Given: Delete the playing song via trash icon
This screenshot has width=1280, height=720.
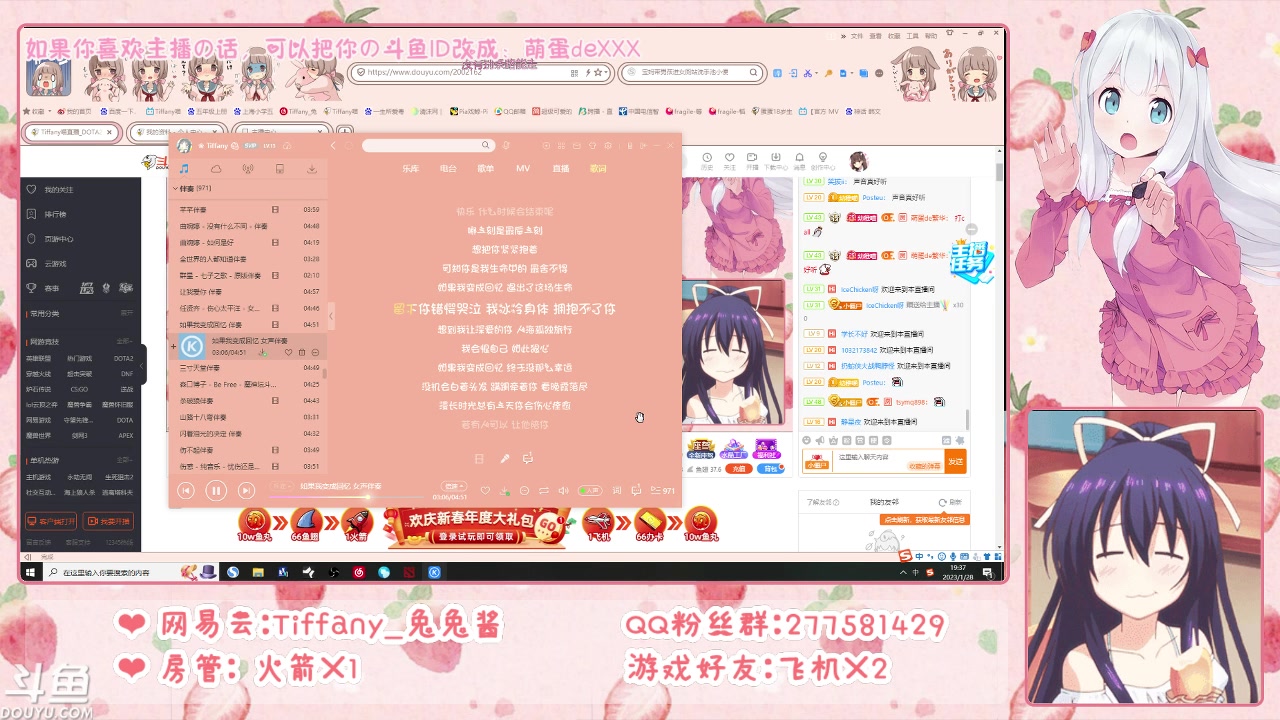Looking at the screenshot, I should [x=302, y=352].
